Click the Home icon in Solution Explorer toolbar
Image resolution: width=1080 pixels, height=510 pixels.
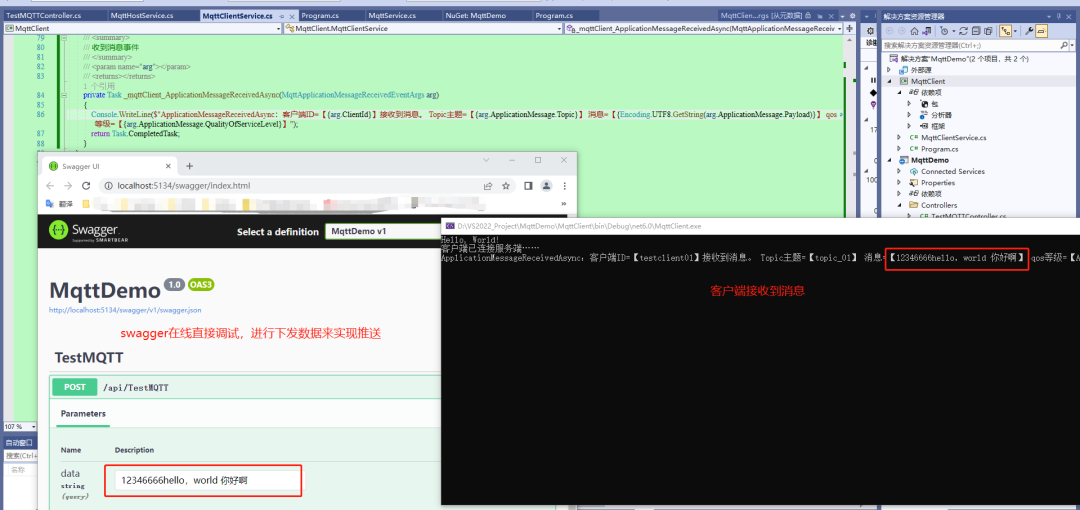pos(915,31)
